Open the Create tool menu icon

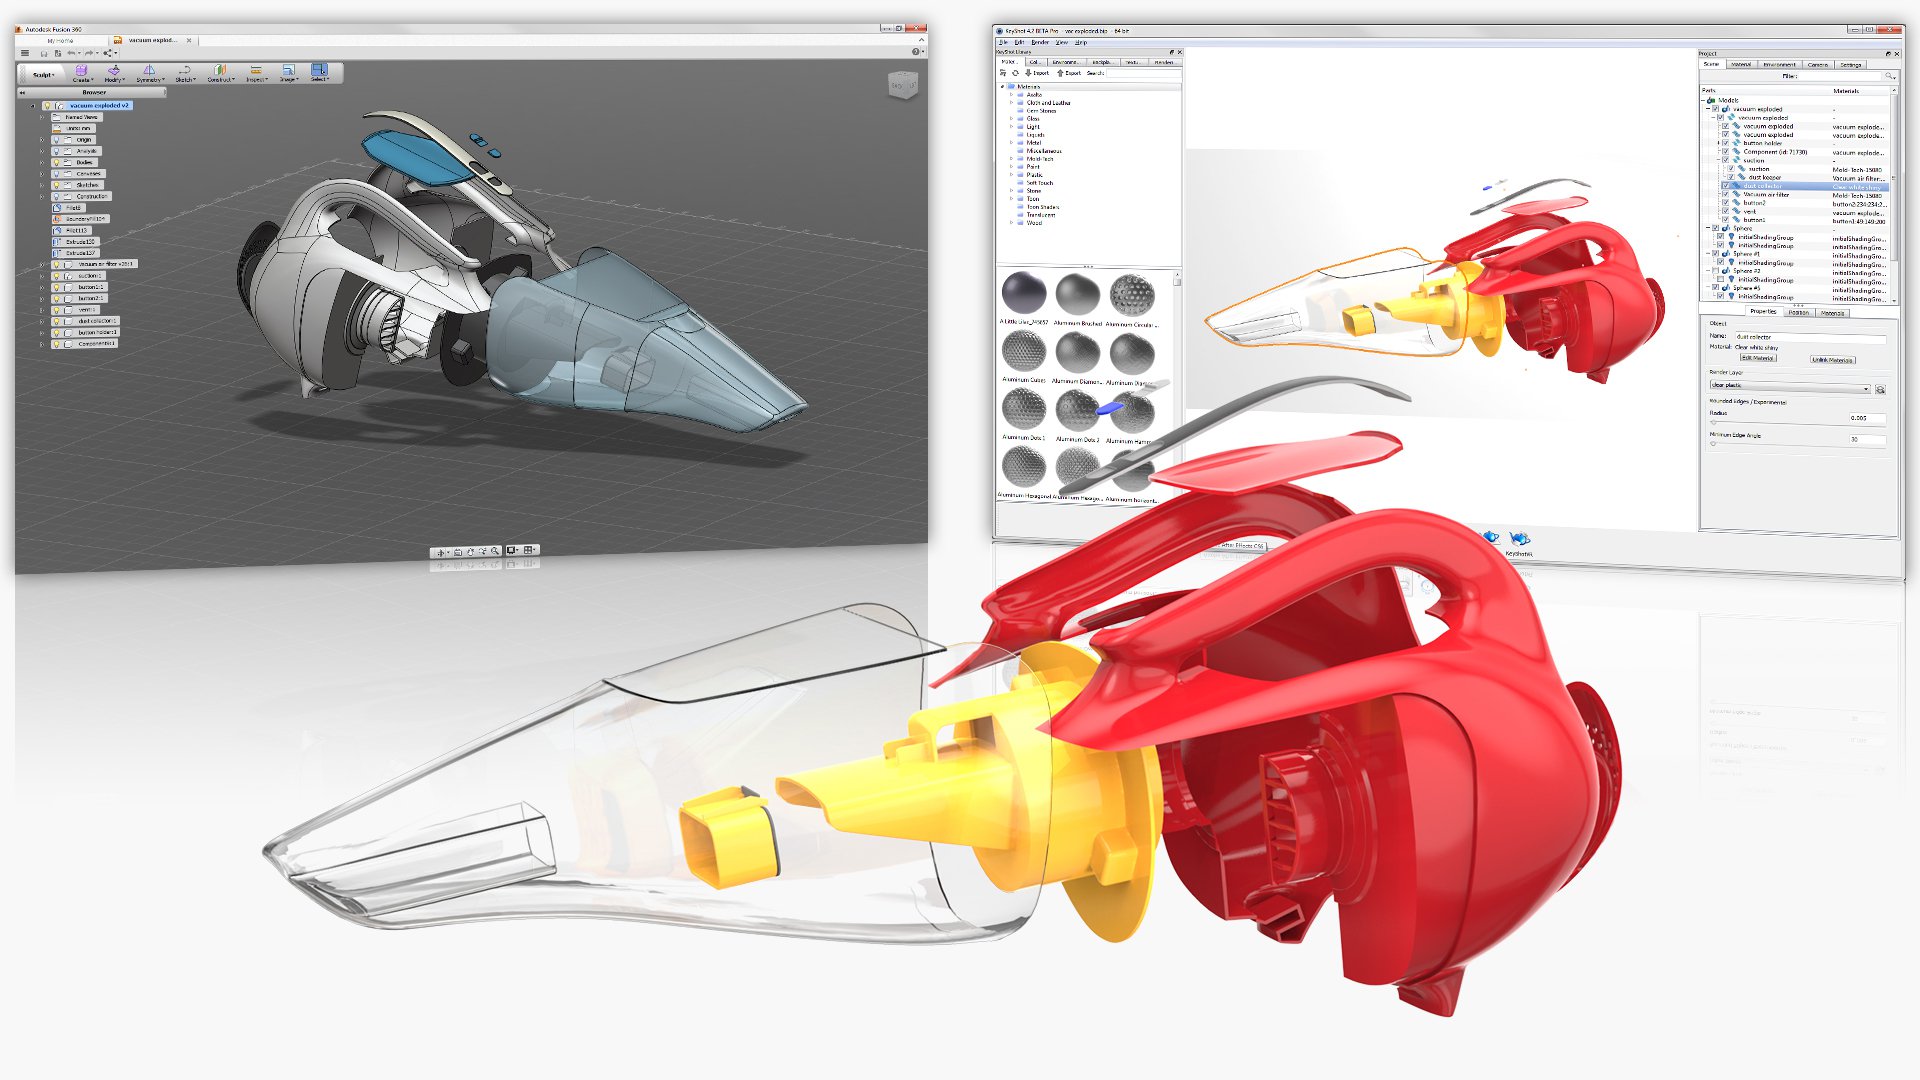[x=82, y=70]
